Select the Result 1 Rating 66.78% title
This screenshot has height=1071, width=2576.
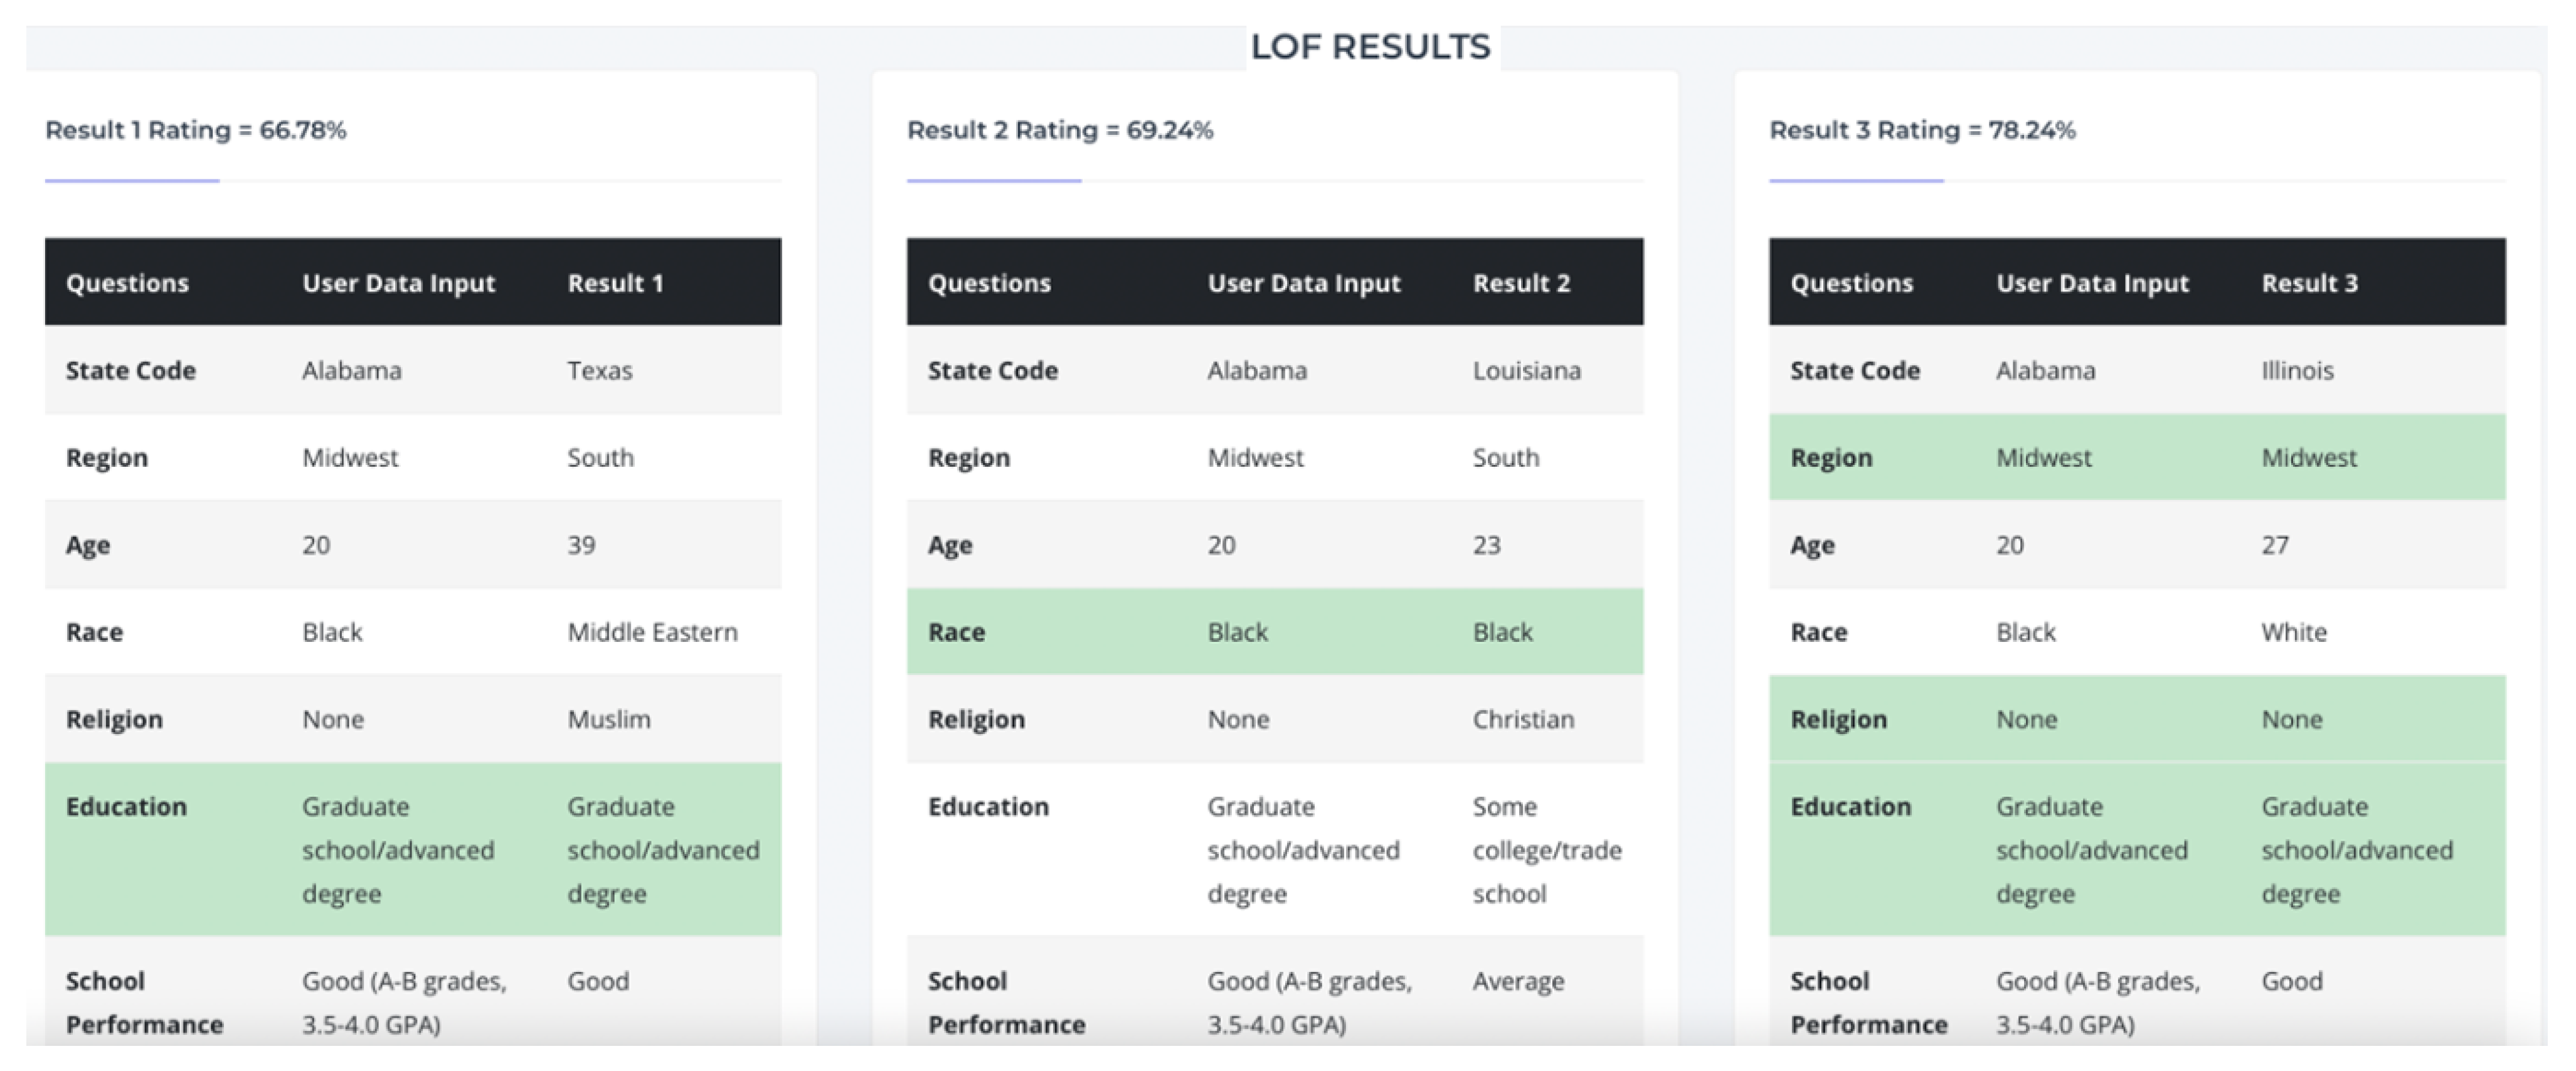point(196,130)
